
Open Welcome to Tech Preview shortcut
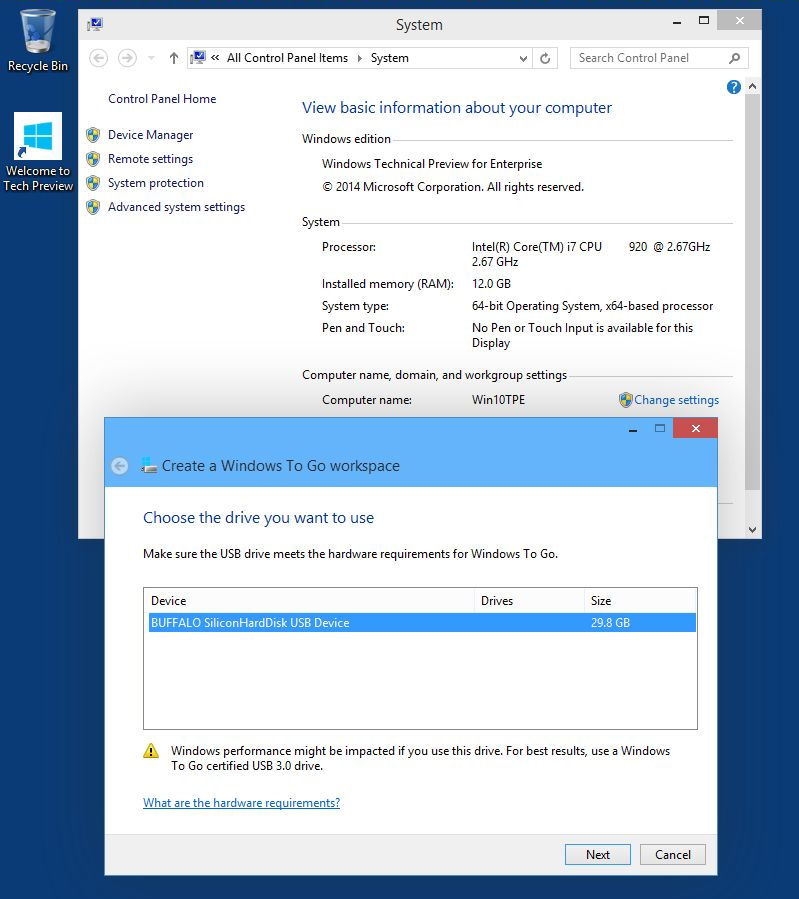[x=38, y=152]
